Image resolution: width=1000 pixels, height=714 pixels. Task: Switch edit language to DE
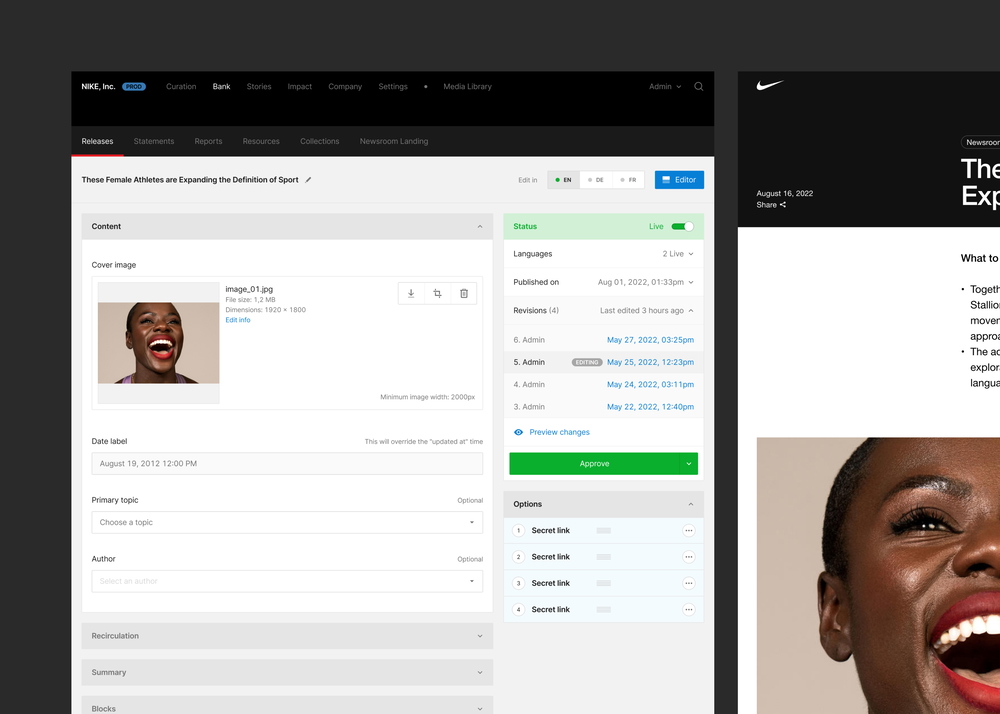tap(596, 180)
